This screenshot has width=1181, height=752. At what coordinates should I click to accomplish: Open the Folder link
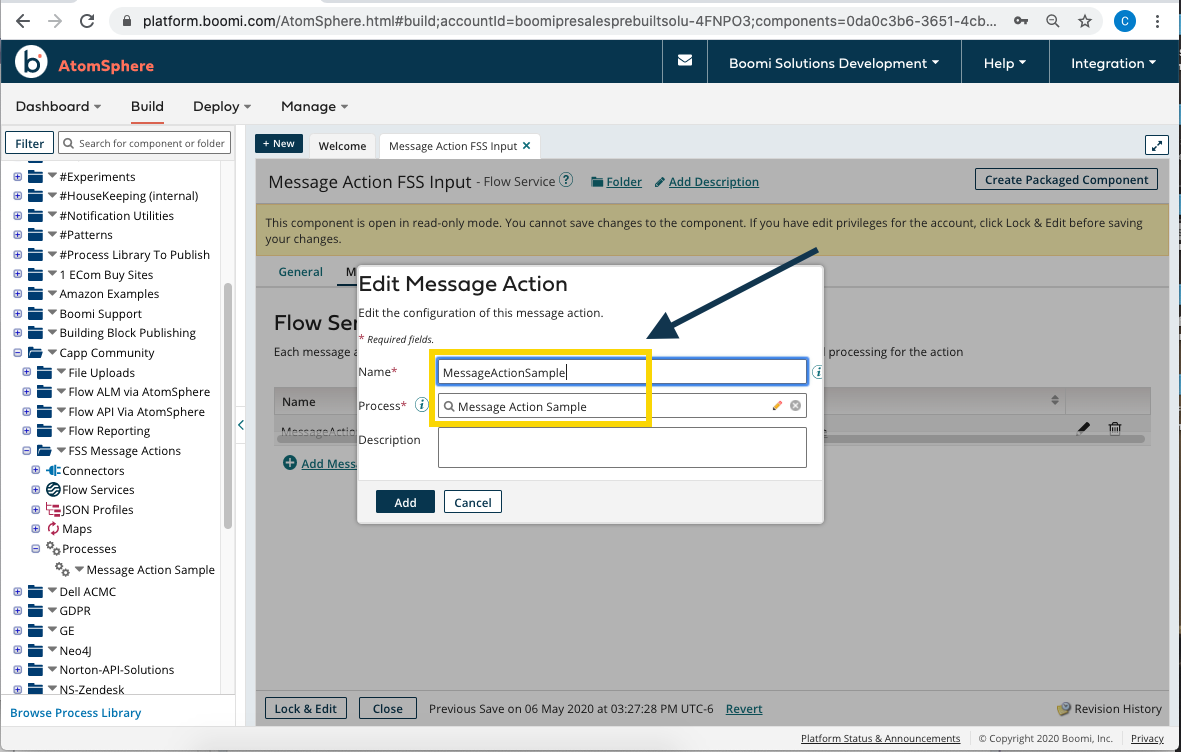click(624, 182)
